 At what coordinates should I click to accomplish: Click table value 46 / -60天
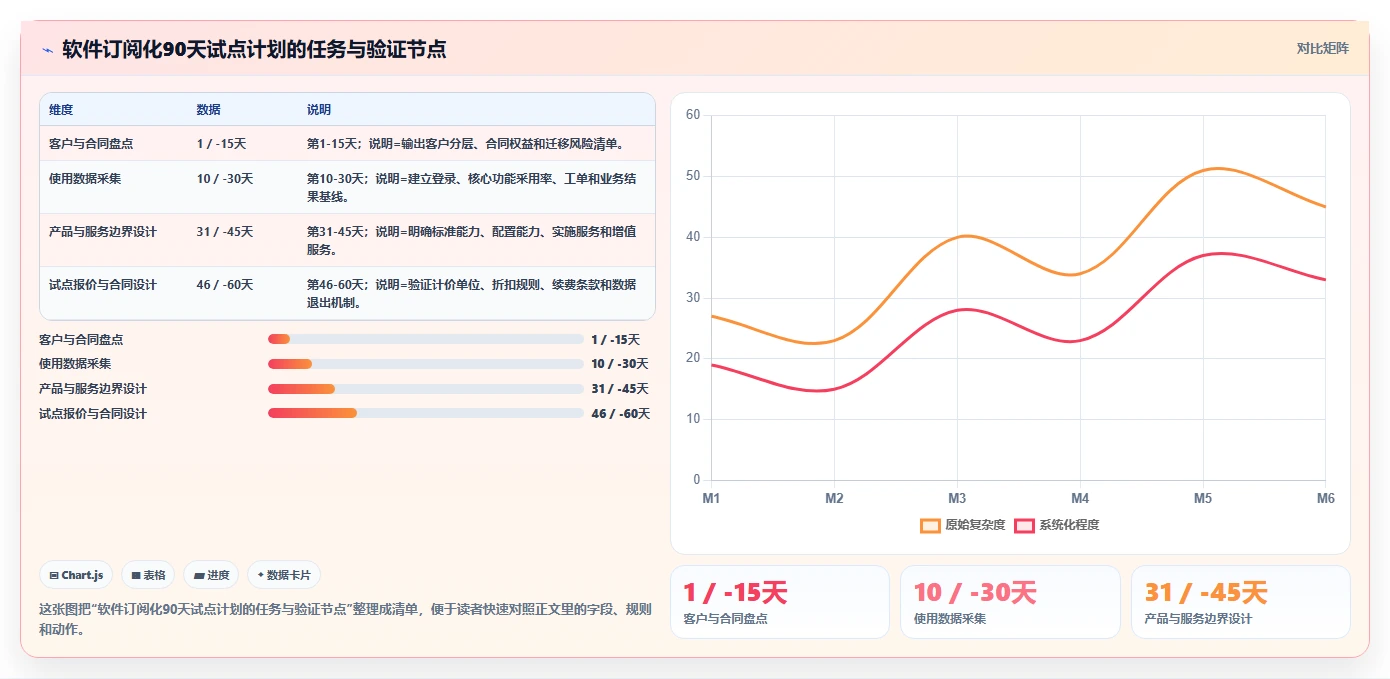click(225, 285)
